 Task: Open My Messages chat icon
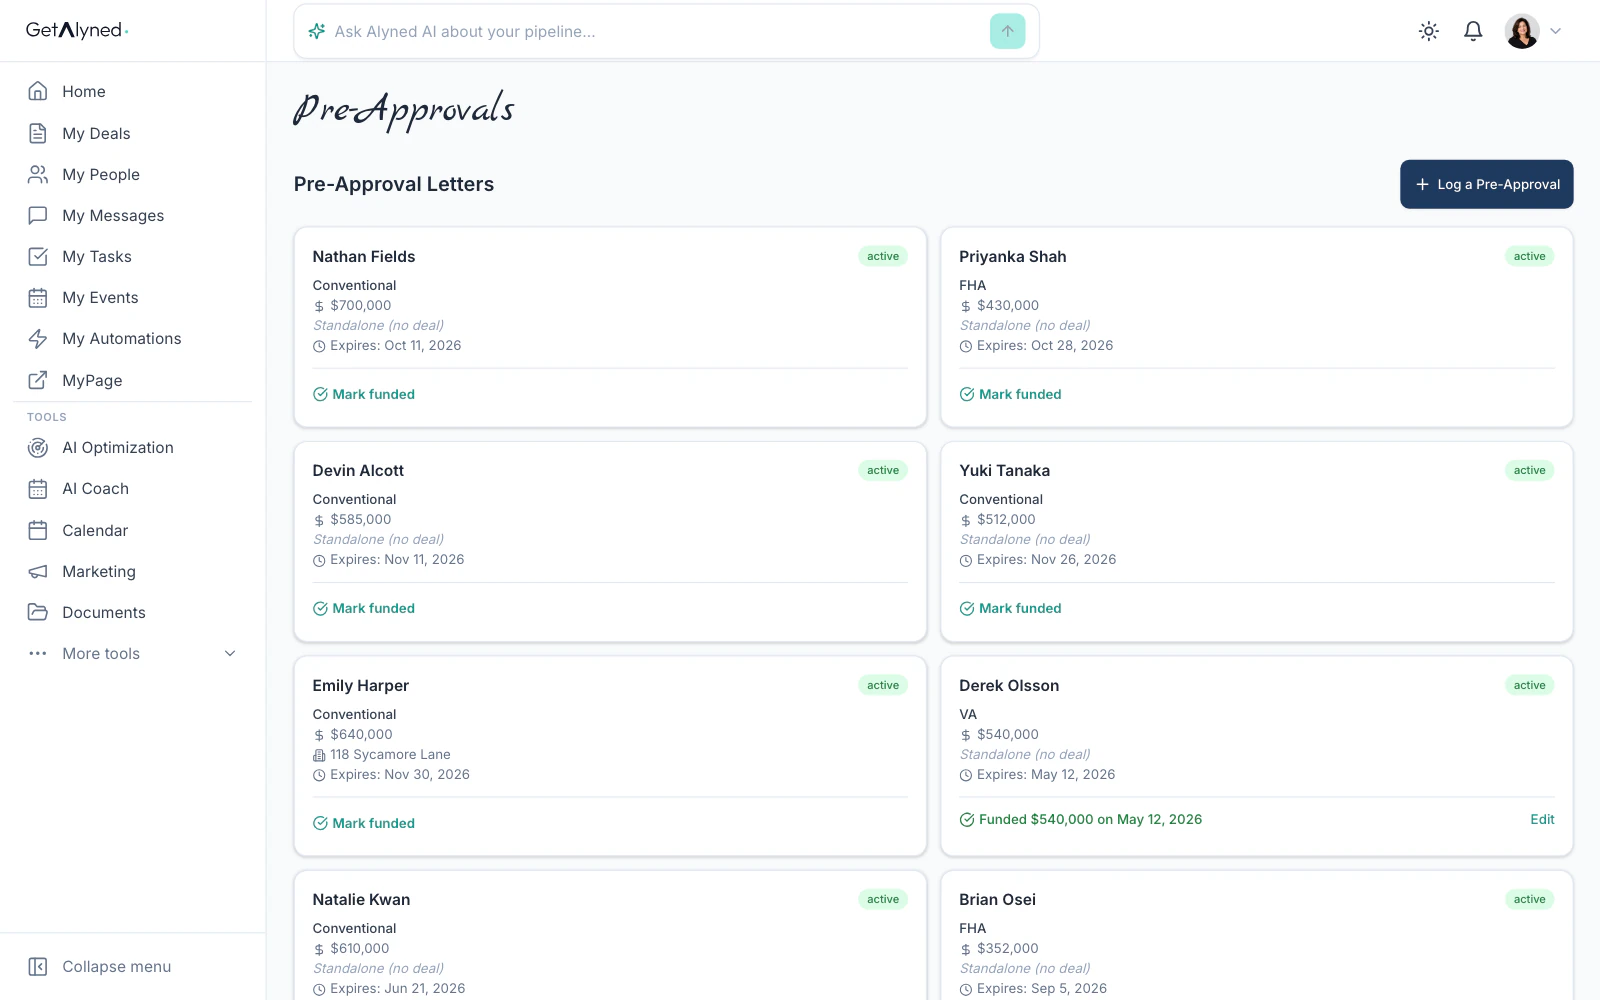click(38, 215)
